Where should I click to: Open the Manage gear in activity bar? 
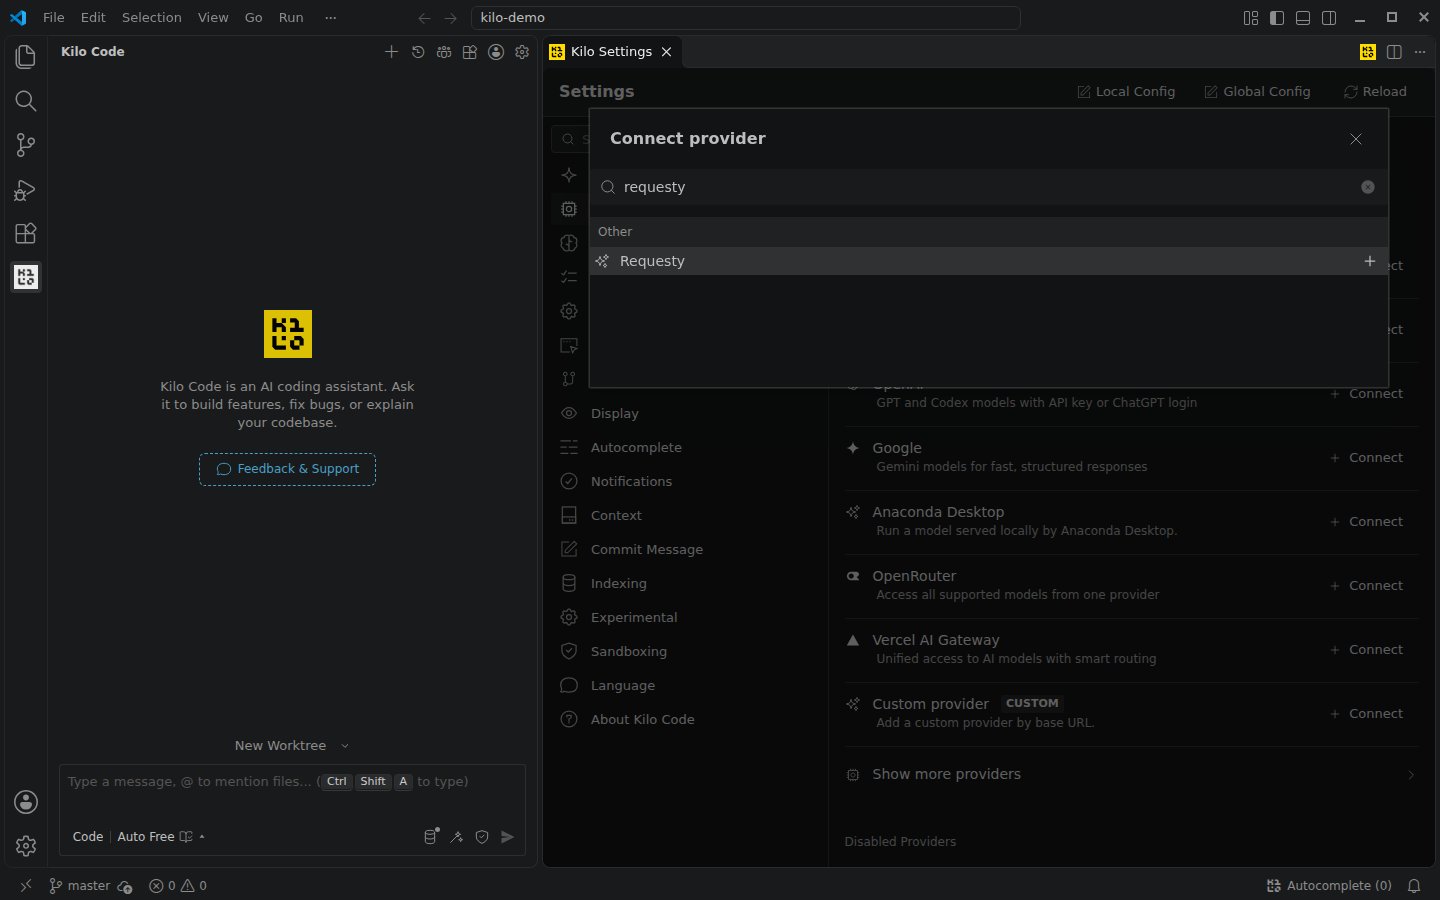click(26, 846)
